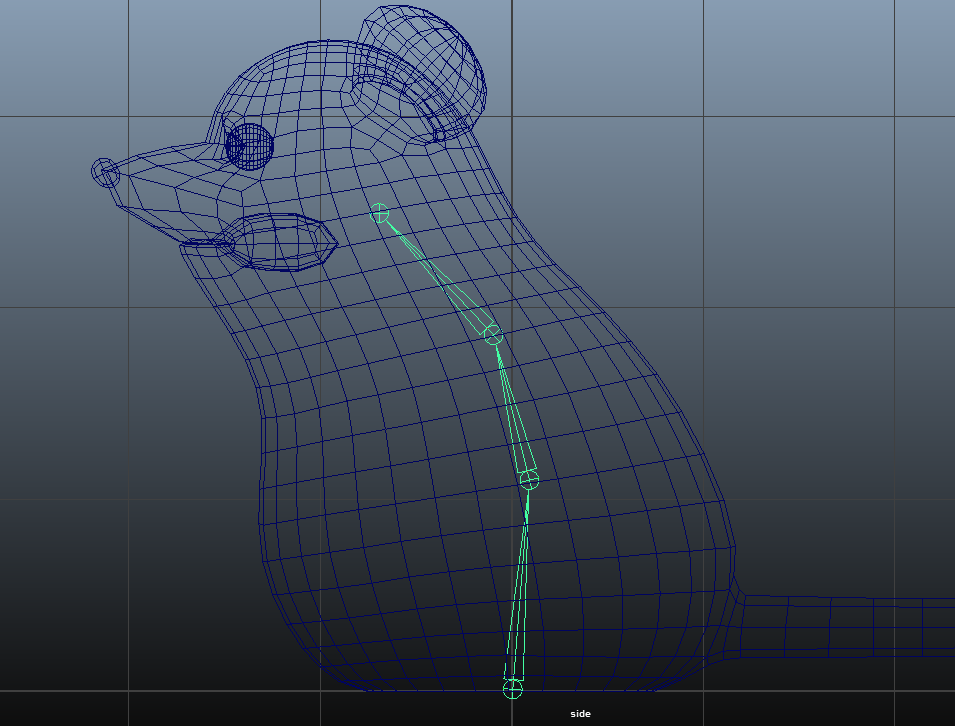Click the lowest bone above the root joint

coord(519,590)
